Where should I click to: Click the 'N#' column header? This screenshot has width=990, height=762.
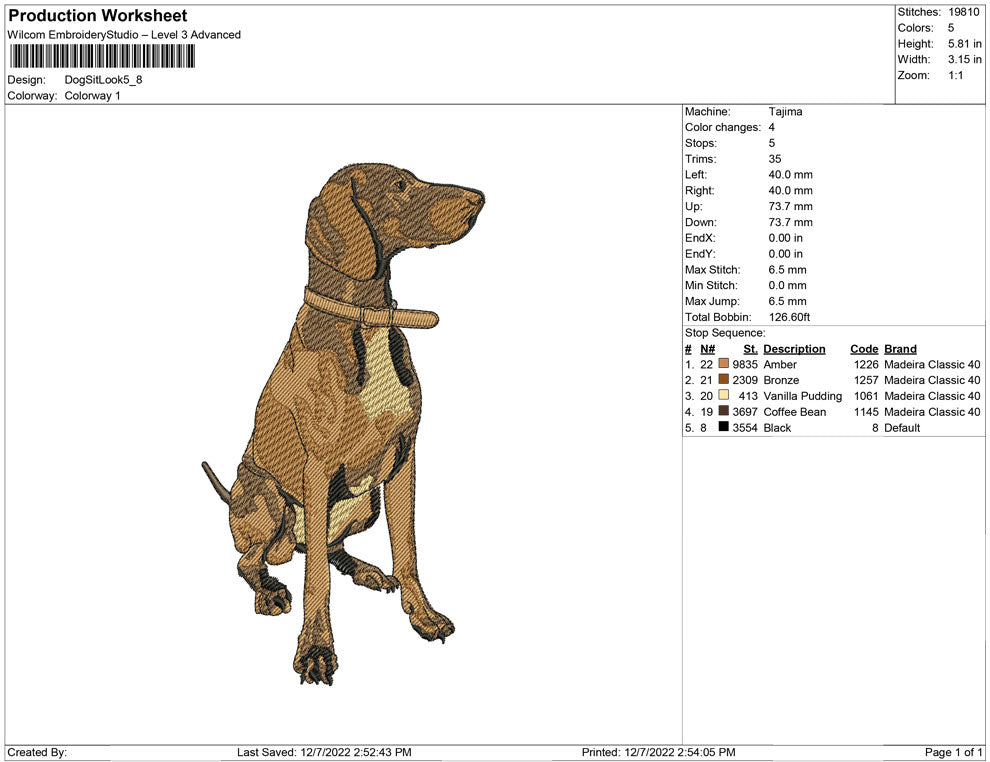(708, 349)
